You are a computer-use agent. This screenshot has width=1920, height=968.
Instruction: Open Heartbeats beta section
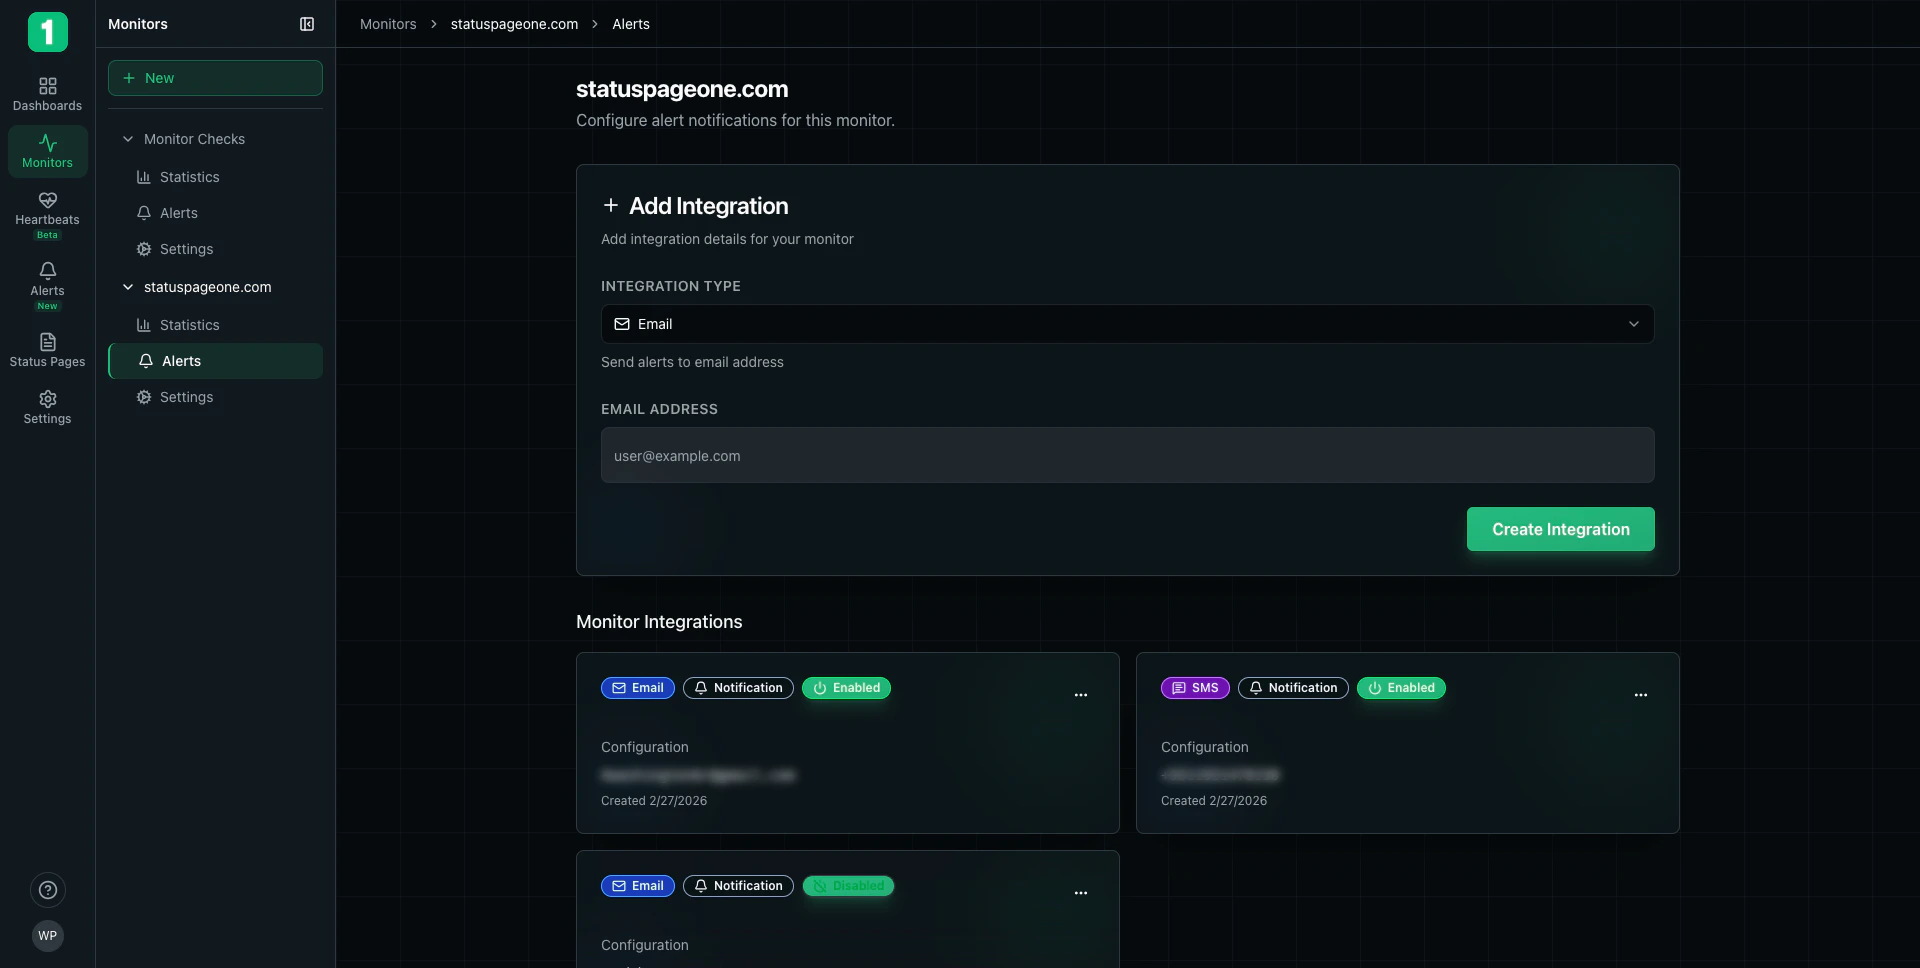(x=47, y=214)
